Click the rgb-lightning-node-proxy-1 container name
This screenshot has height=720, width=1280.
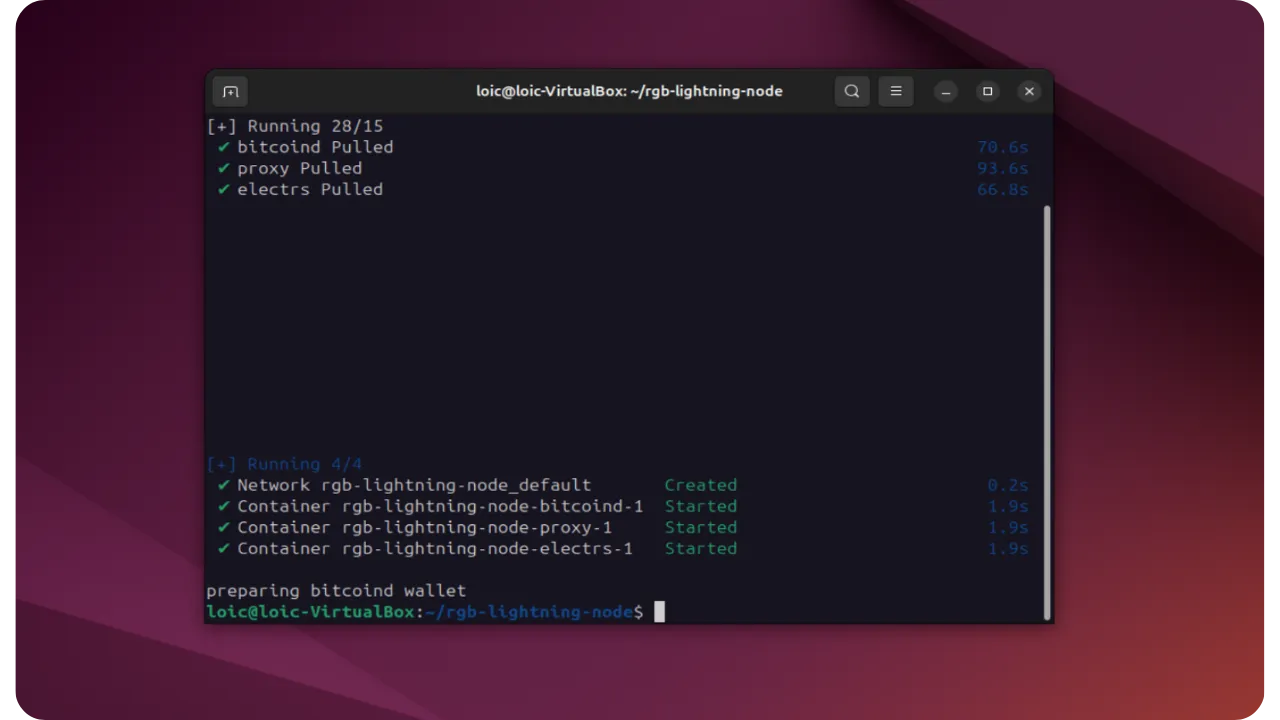click(476, 527)
